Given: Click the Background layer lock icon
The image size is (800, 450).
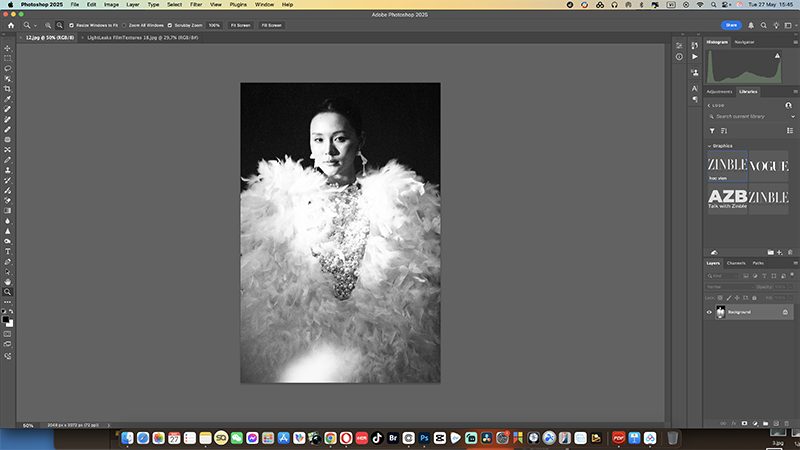Looking at the screenshot, I should [785, 312].
